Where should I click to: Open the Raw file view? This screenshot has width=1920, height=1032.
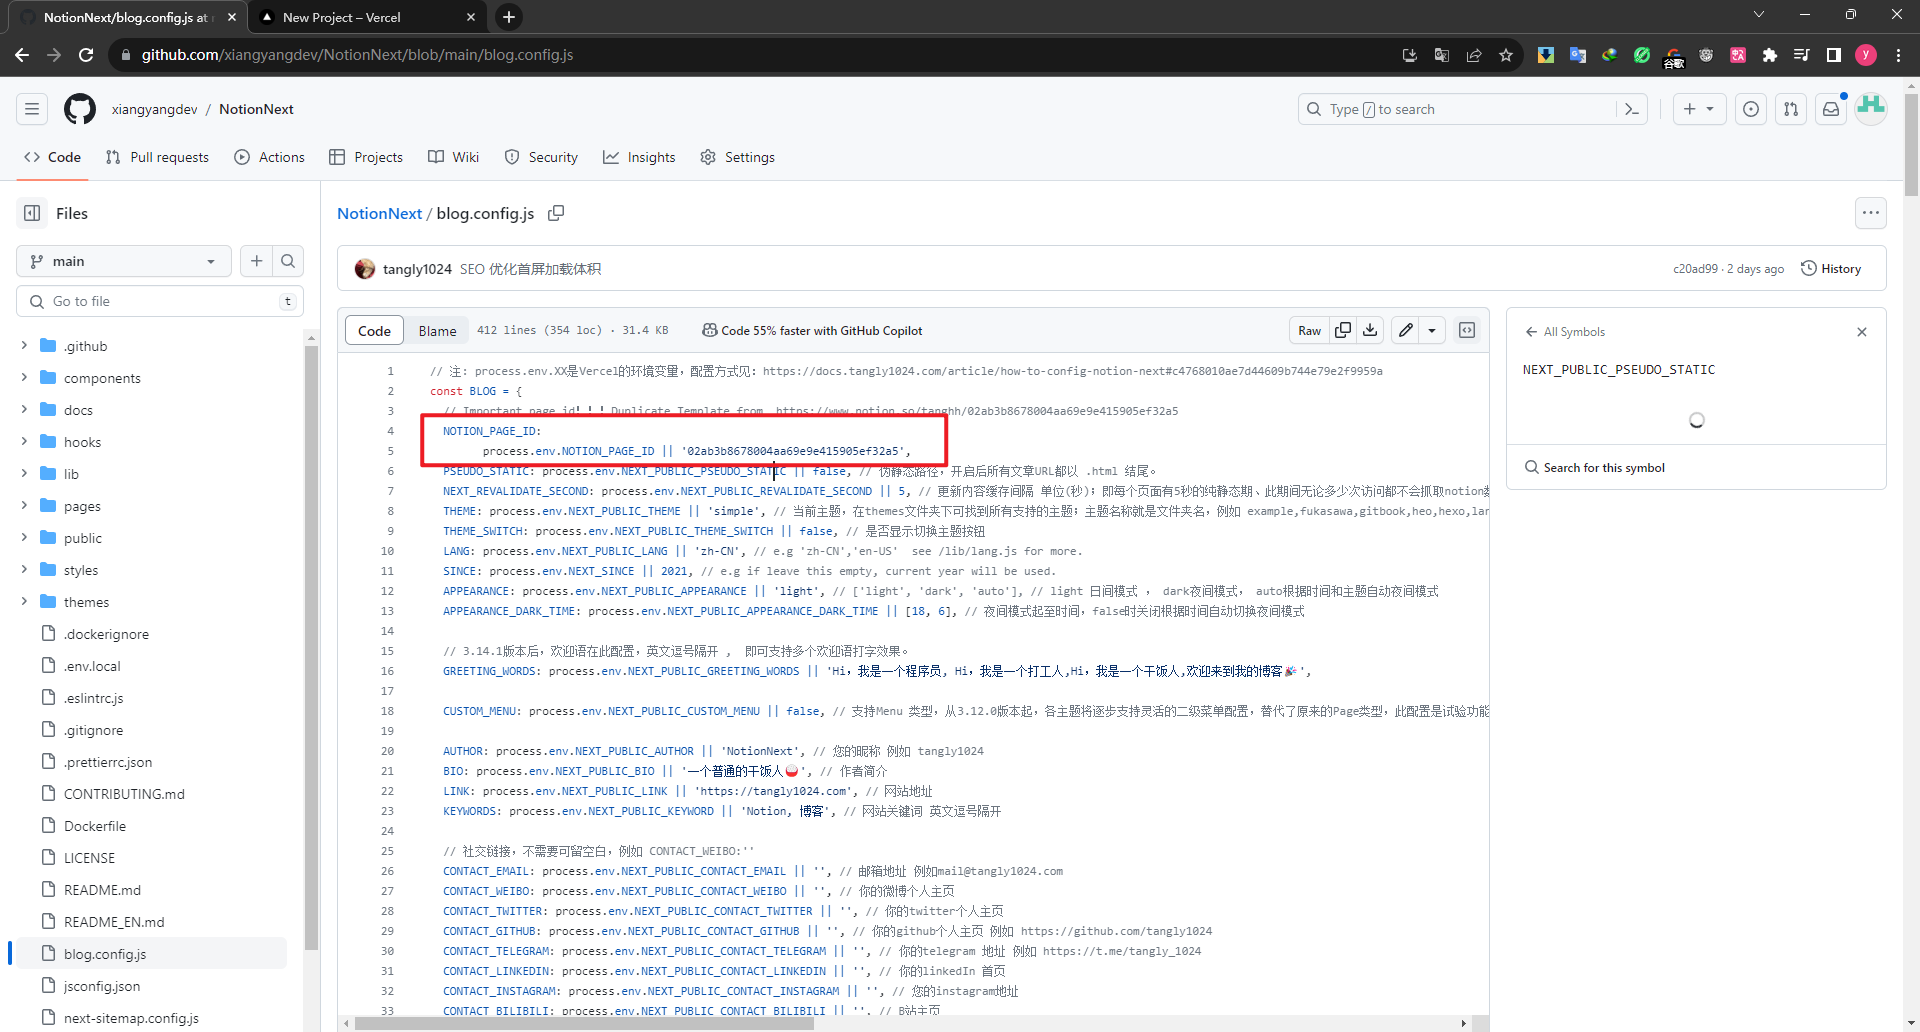coord(1309,330)
